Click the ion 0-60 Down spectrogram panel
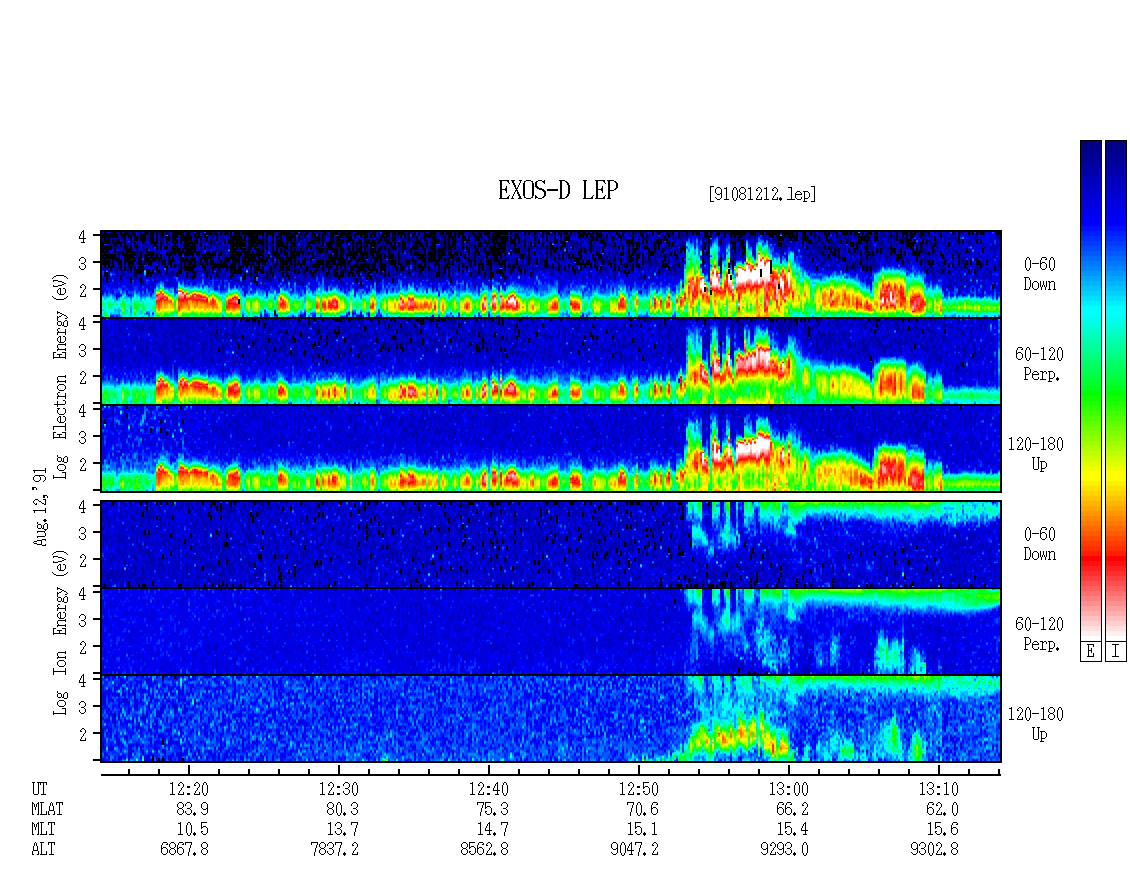This screenshot has height=875, width=1130. tap(551, 544)
